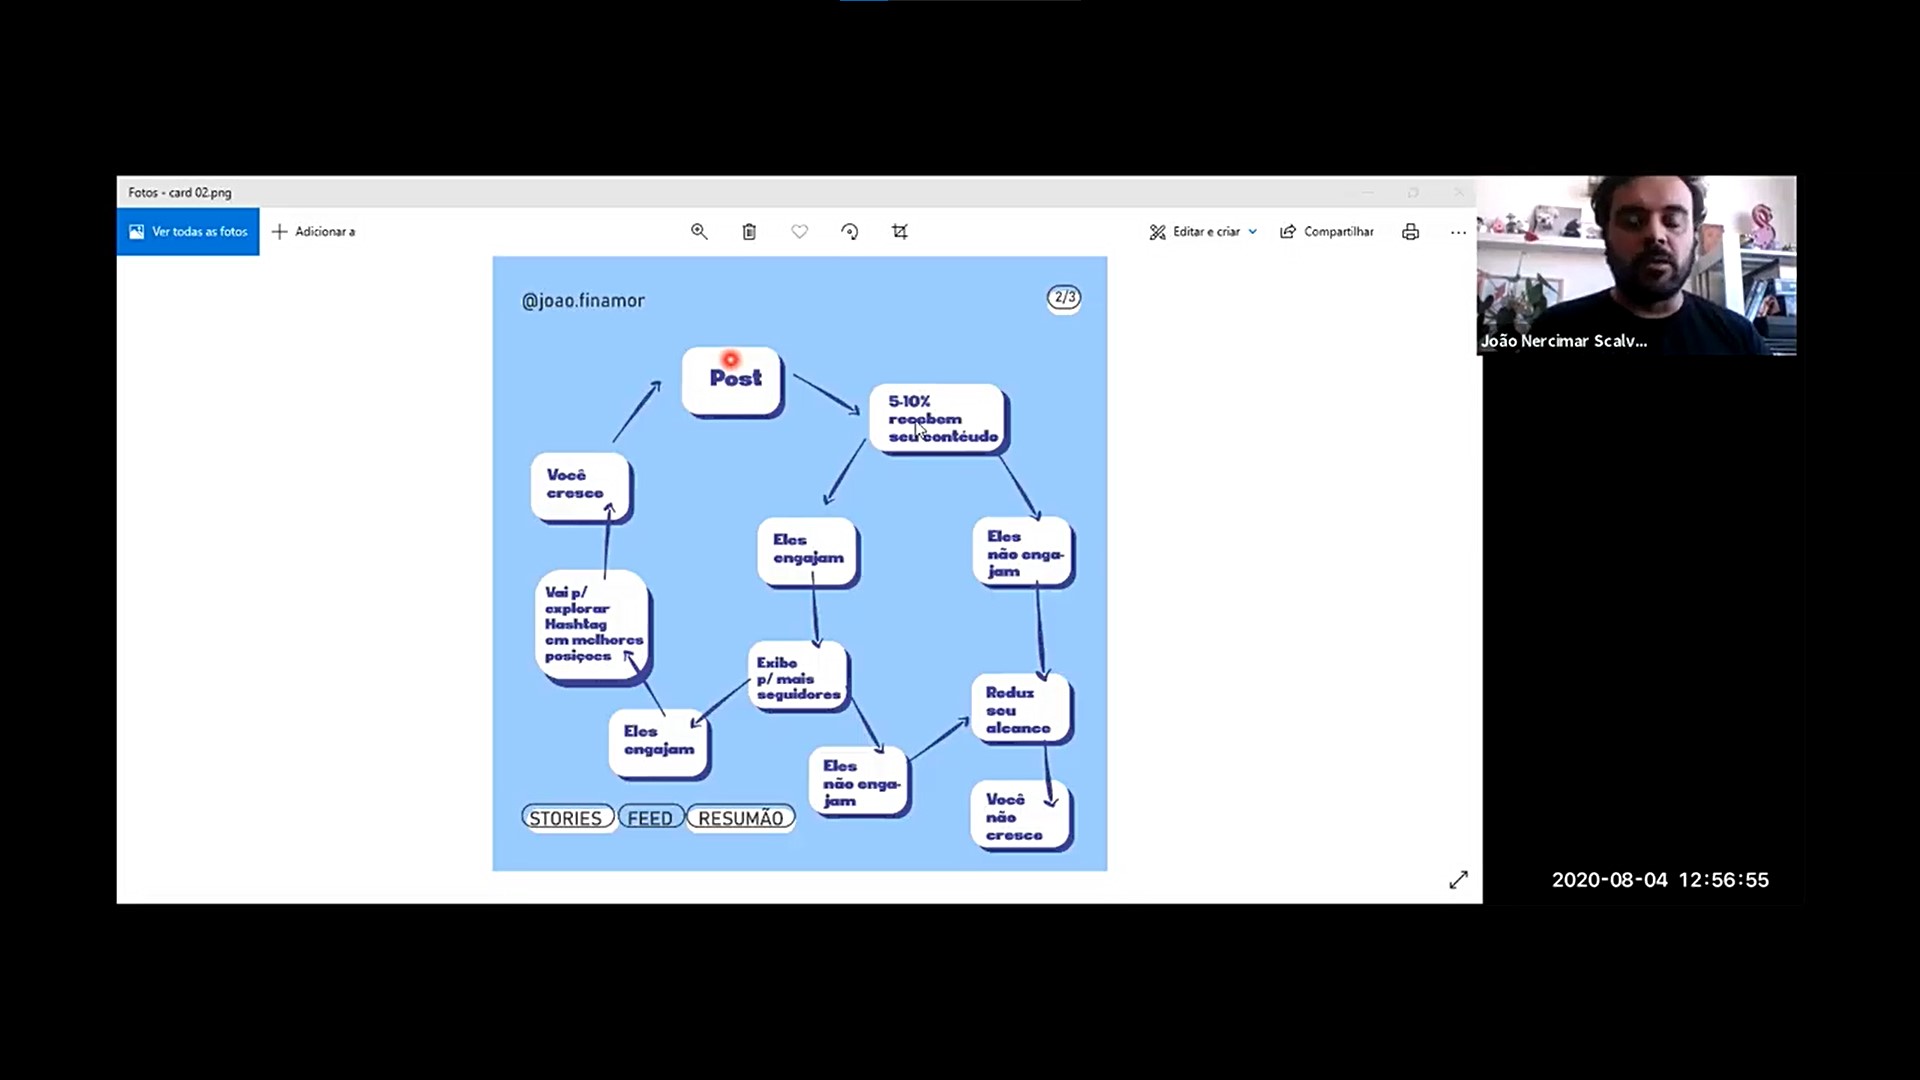
Task: Click the Você cresce box
Action: [580, 485]
